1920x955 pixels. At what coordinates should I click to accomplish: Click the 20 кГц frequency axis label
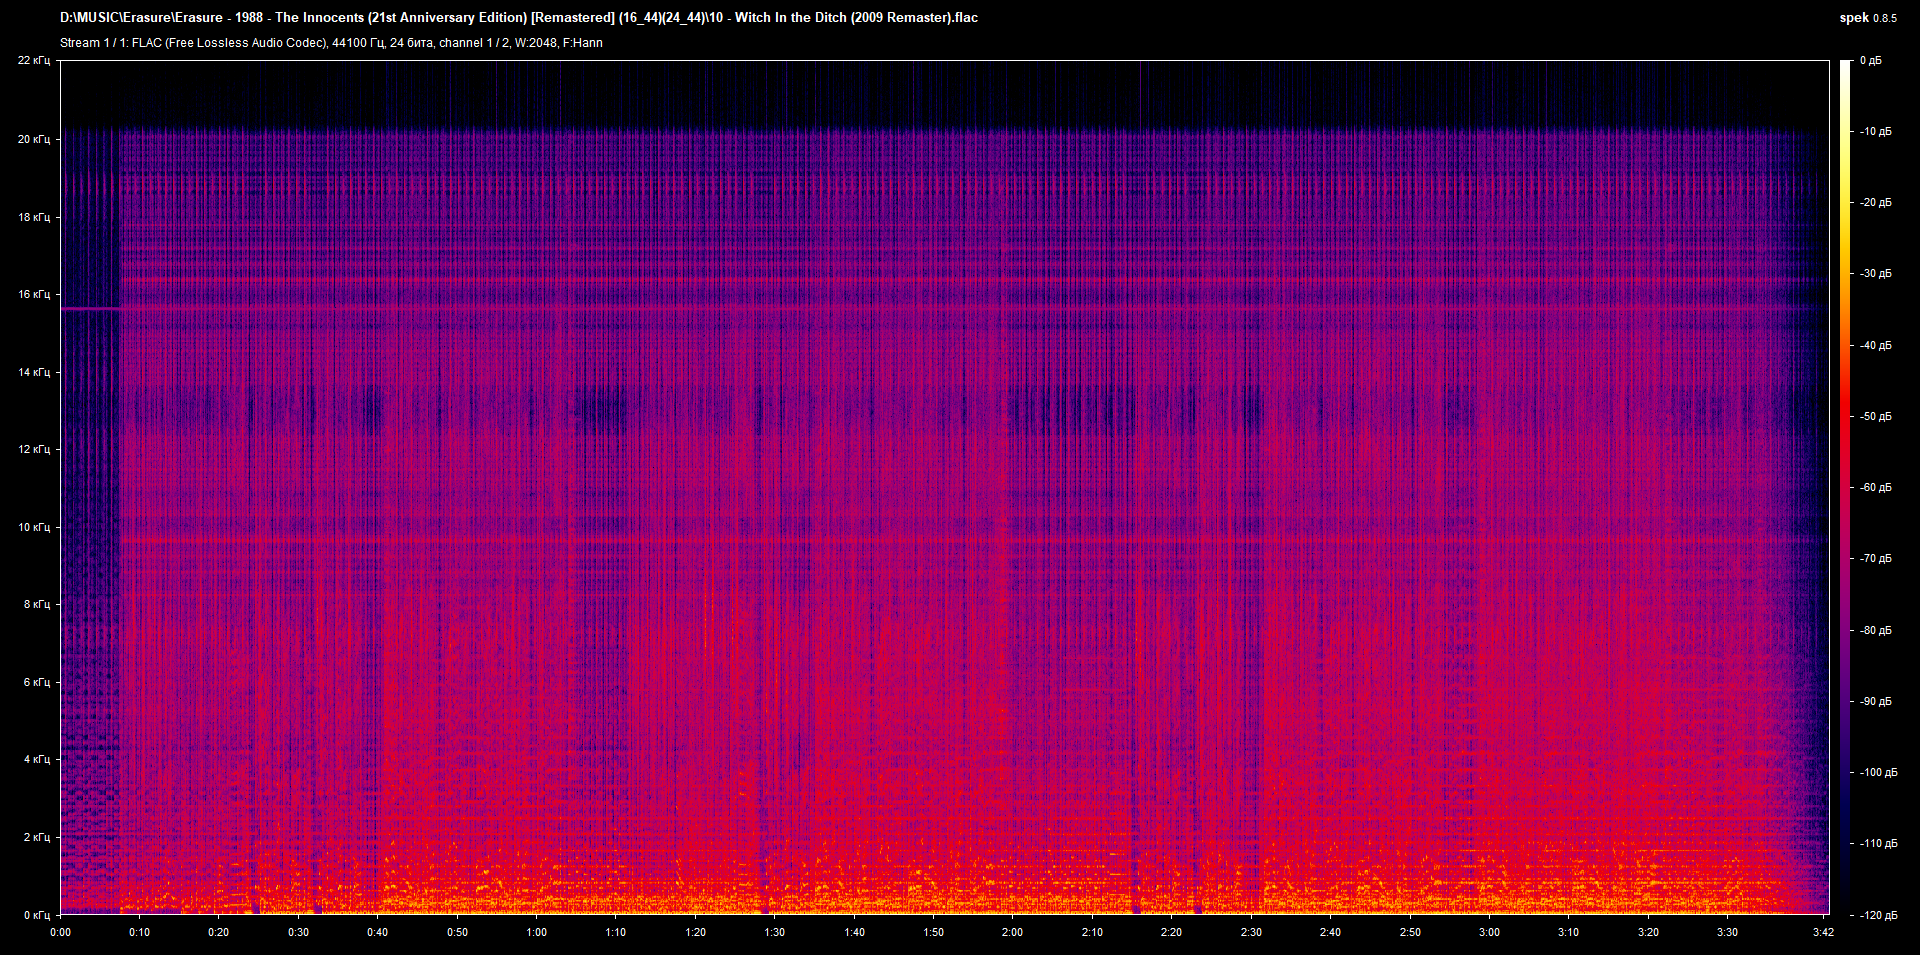pos(34,139)
